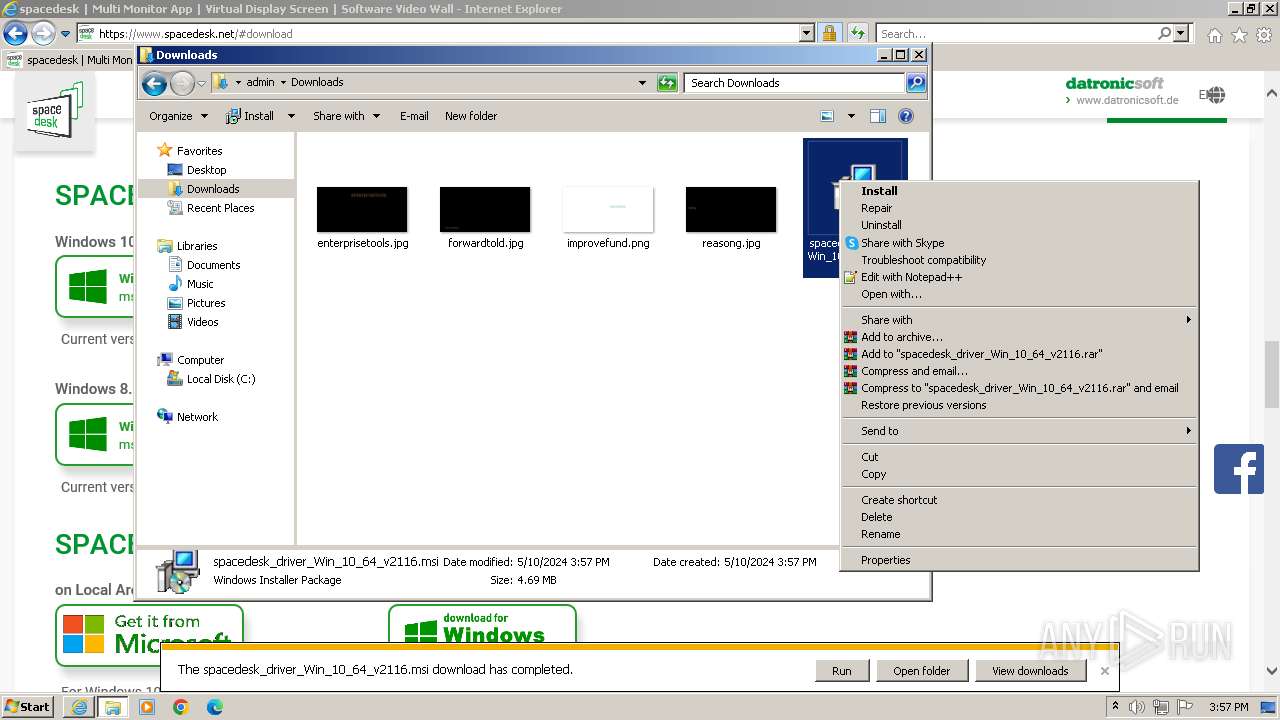Click the Edit with Notepad++ icon
The image size is (1280, 720).
click(851, 277)
